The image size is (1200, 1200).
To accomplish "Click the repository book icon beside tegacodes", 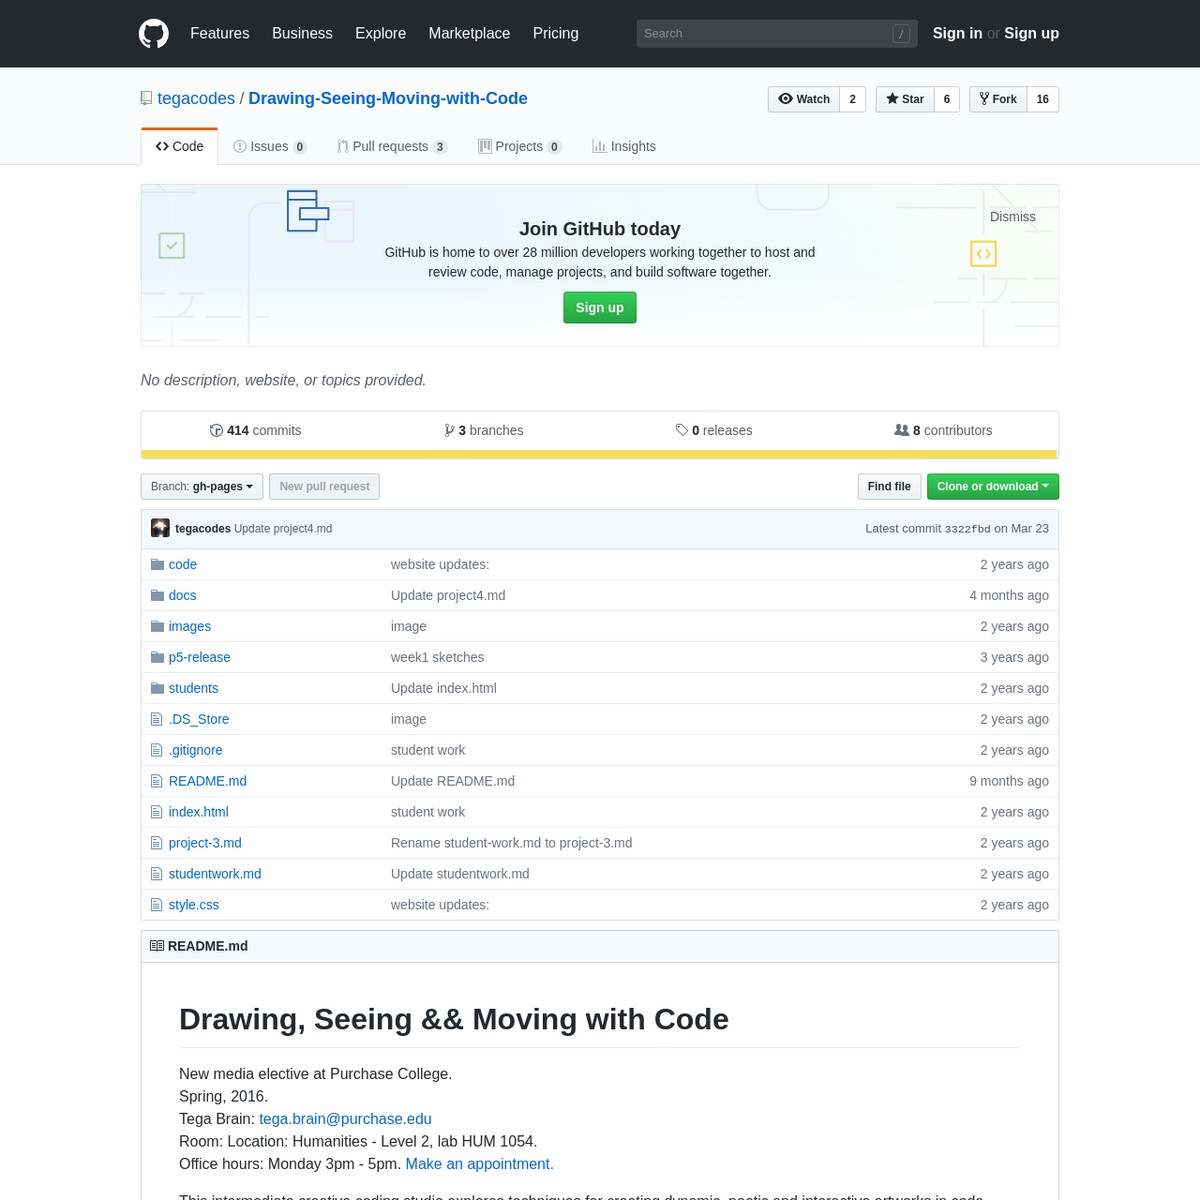I will point(147,99).
